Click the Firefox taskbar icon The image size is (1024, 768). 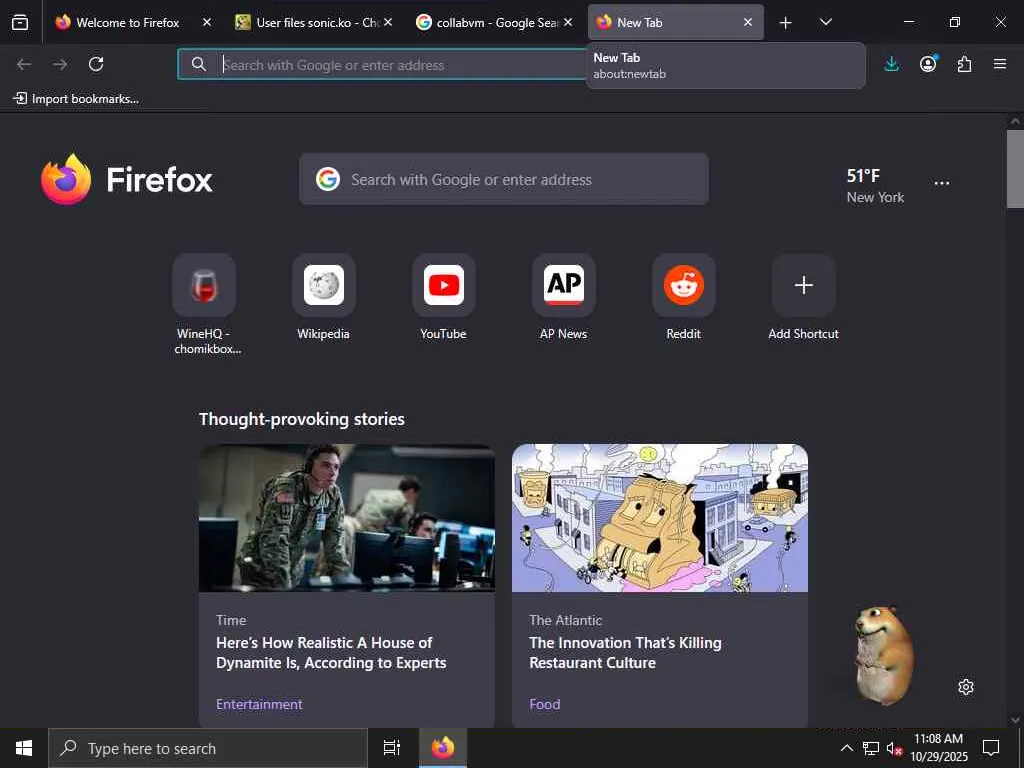click(443, 748)
